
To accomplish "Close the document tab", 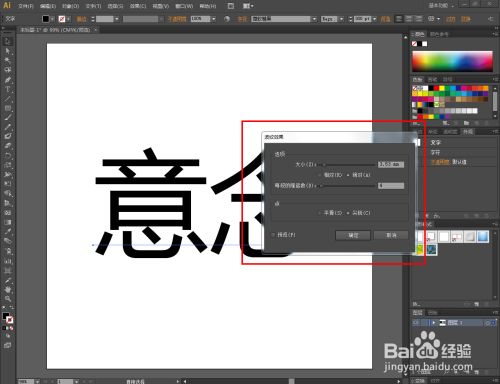I will pyautogui.click(x=95, y=30).
